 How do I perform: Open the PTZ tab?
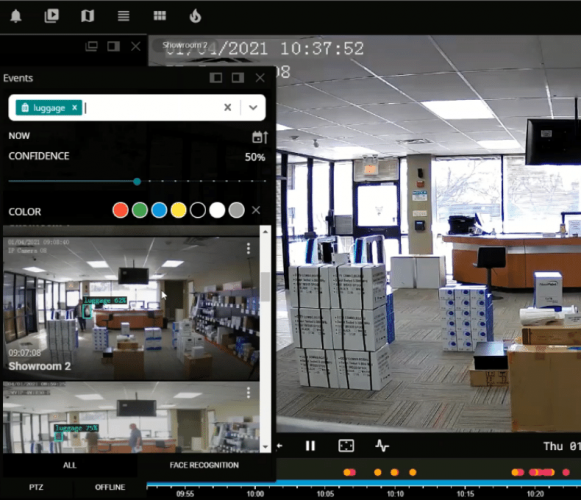click(36, 487)
